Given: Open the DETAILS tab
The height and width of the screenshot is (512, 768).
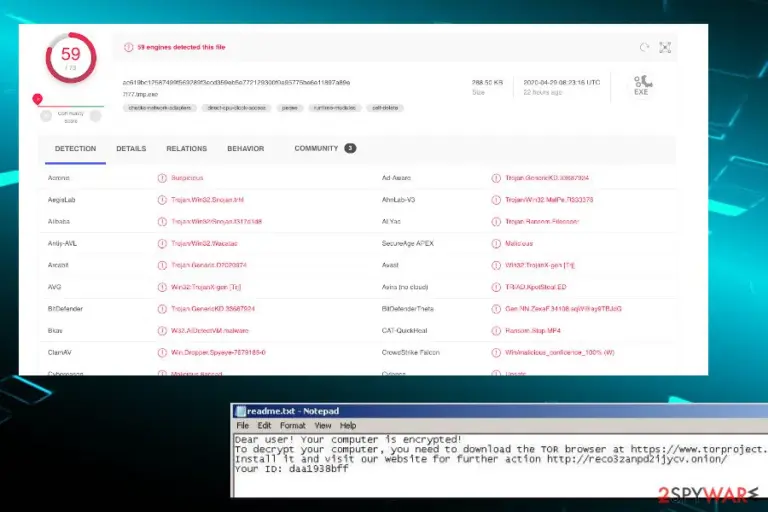Looking at the screenshot, I should pos(131,148).
